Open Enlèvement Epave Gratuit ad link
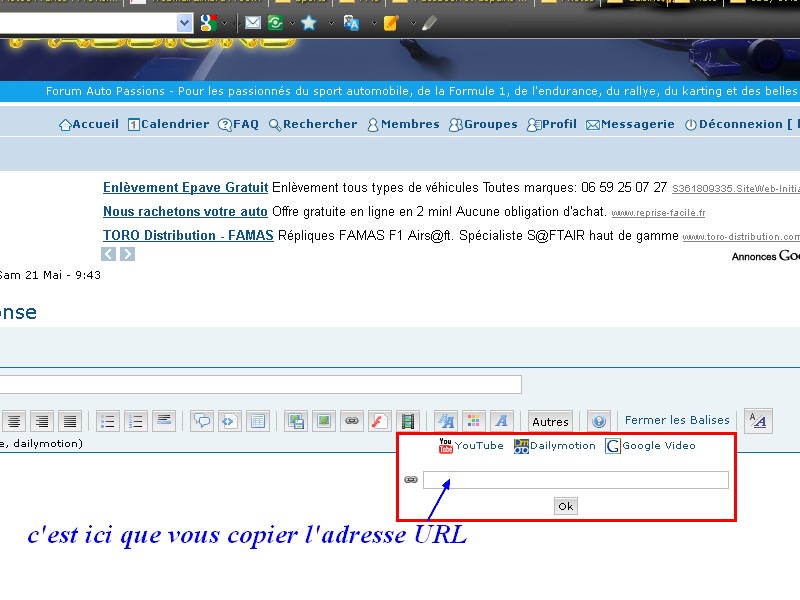 [186, 188]
